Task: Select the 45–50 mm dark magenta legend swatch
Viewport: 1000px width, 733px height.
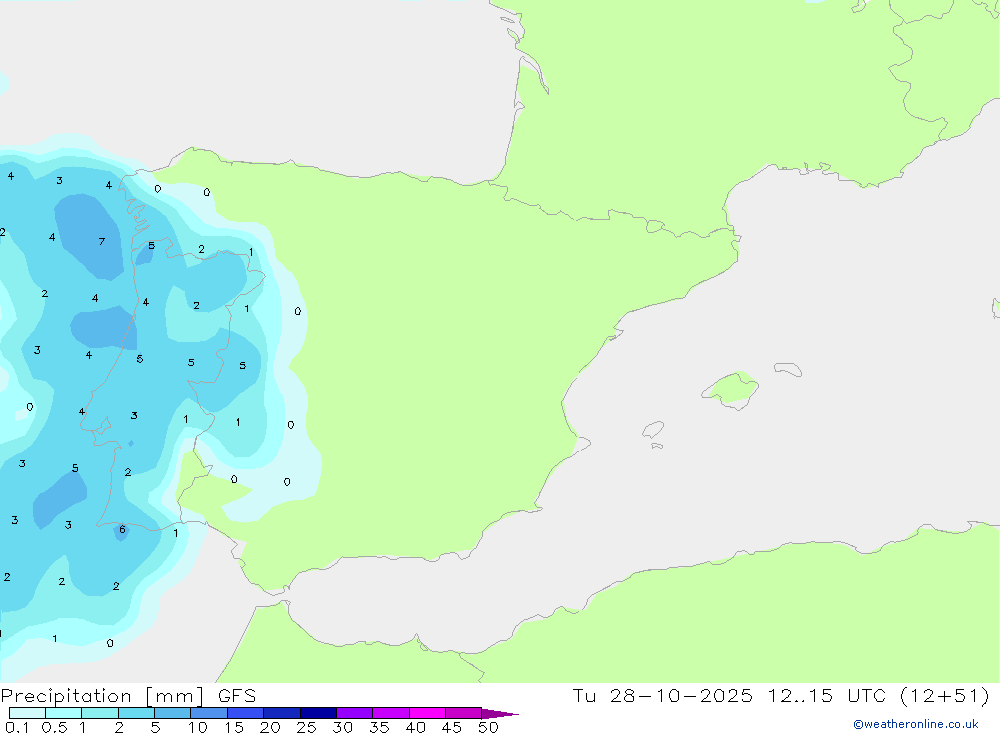Action: pyautogui.click(x=463, y=713)
